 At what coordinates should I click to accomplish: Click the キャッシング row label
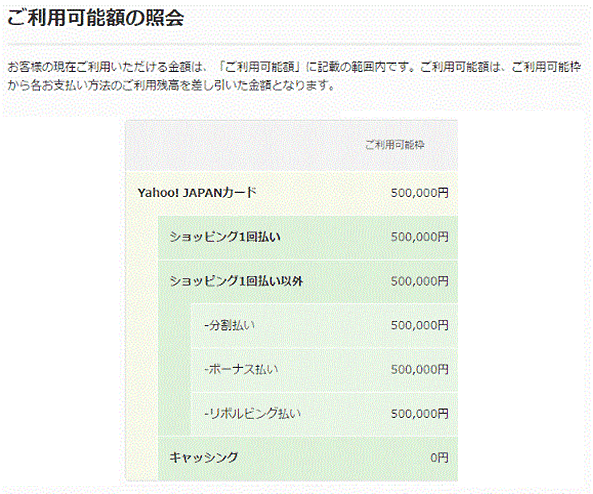point(203,458)
